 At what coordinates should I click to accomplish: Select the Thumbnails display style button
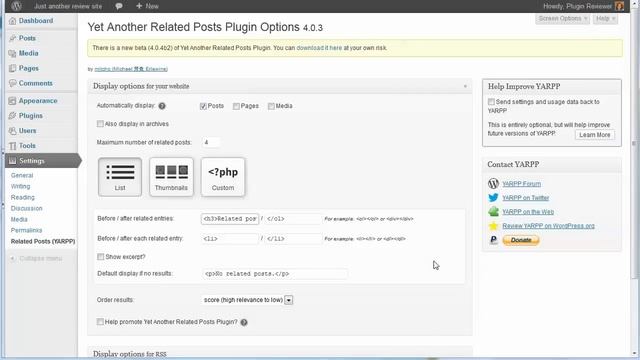[x=171, y=177]
